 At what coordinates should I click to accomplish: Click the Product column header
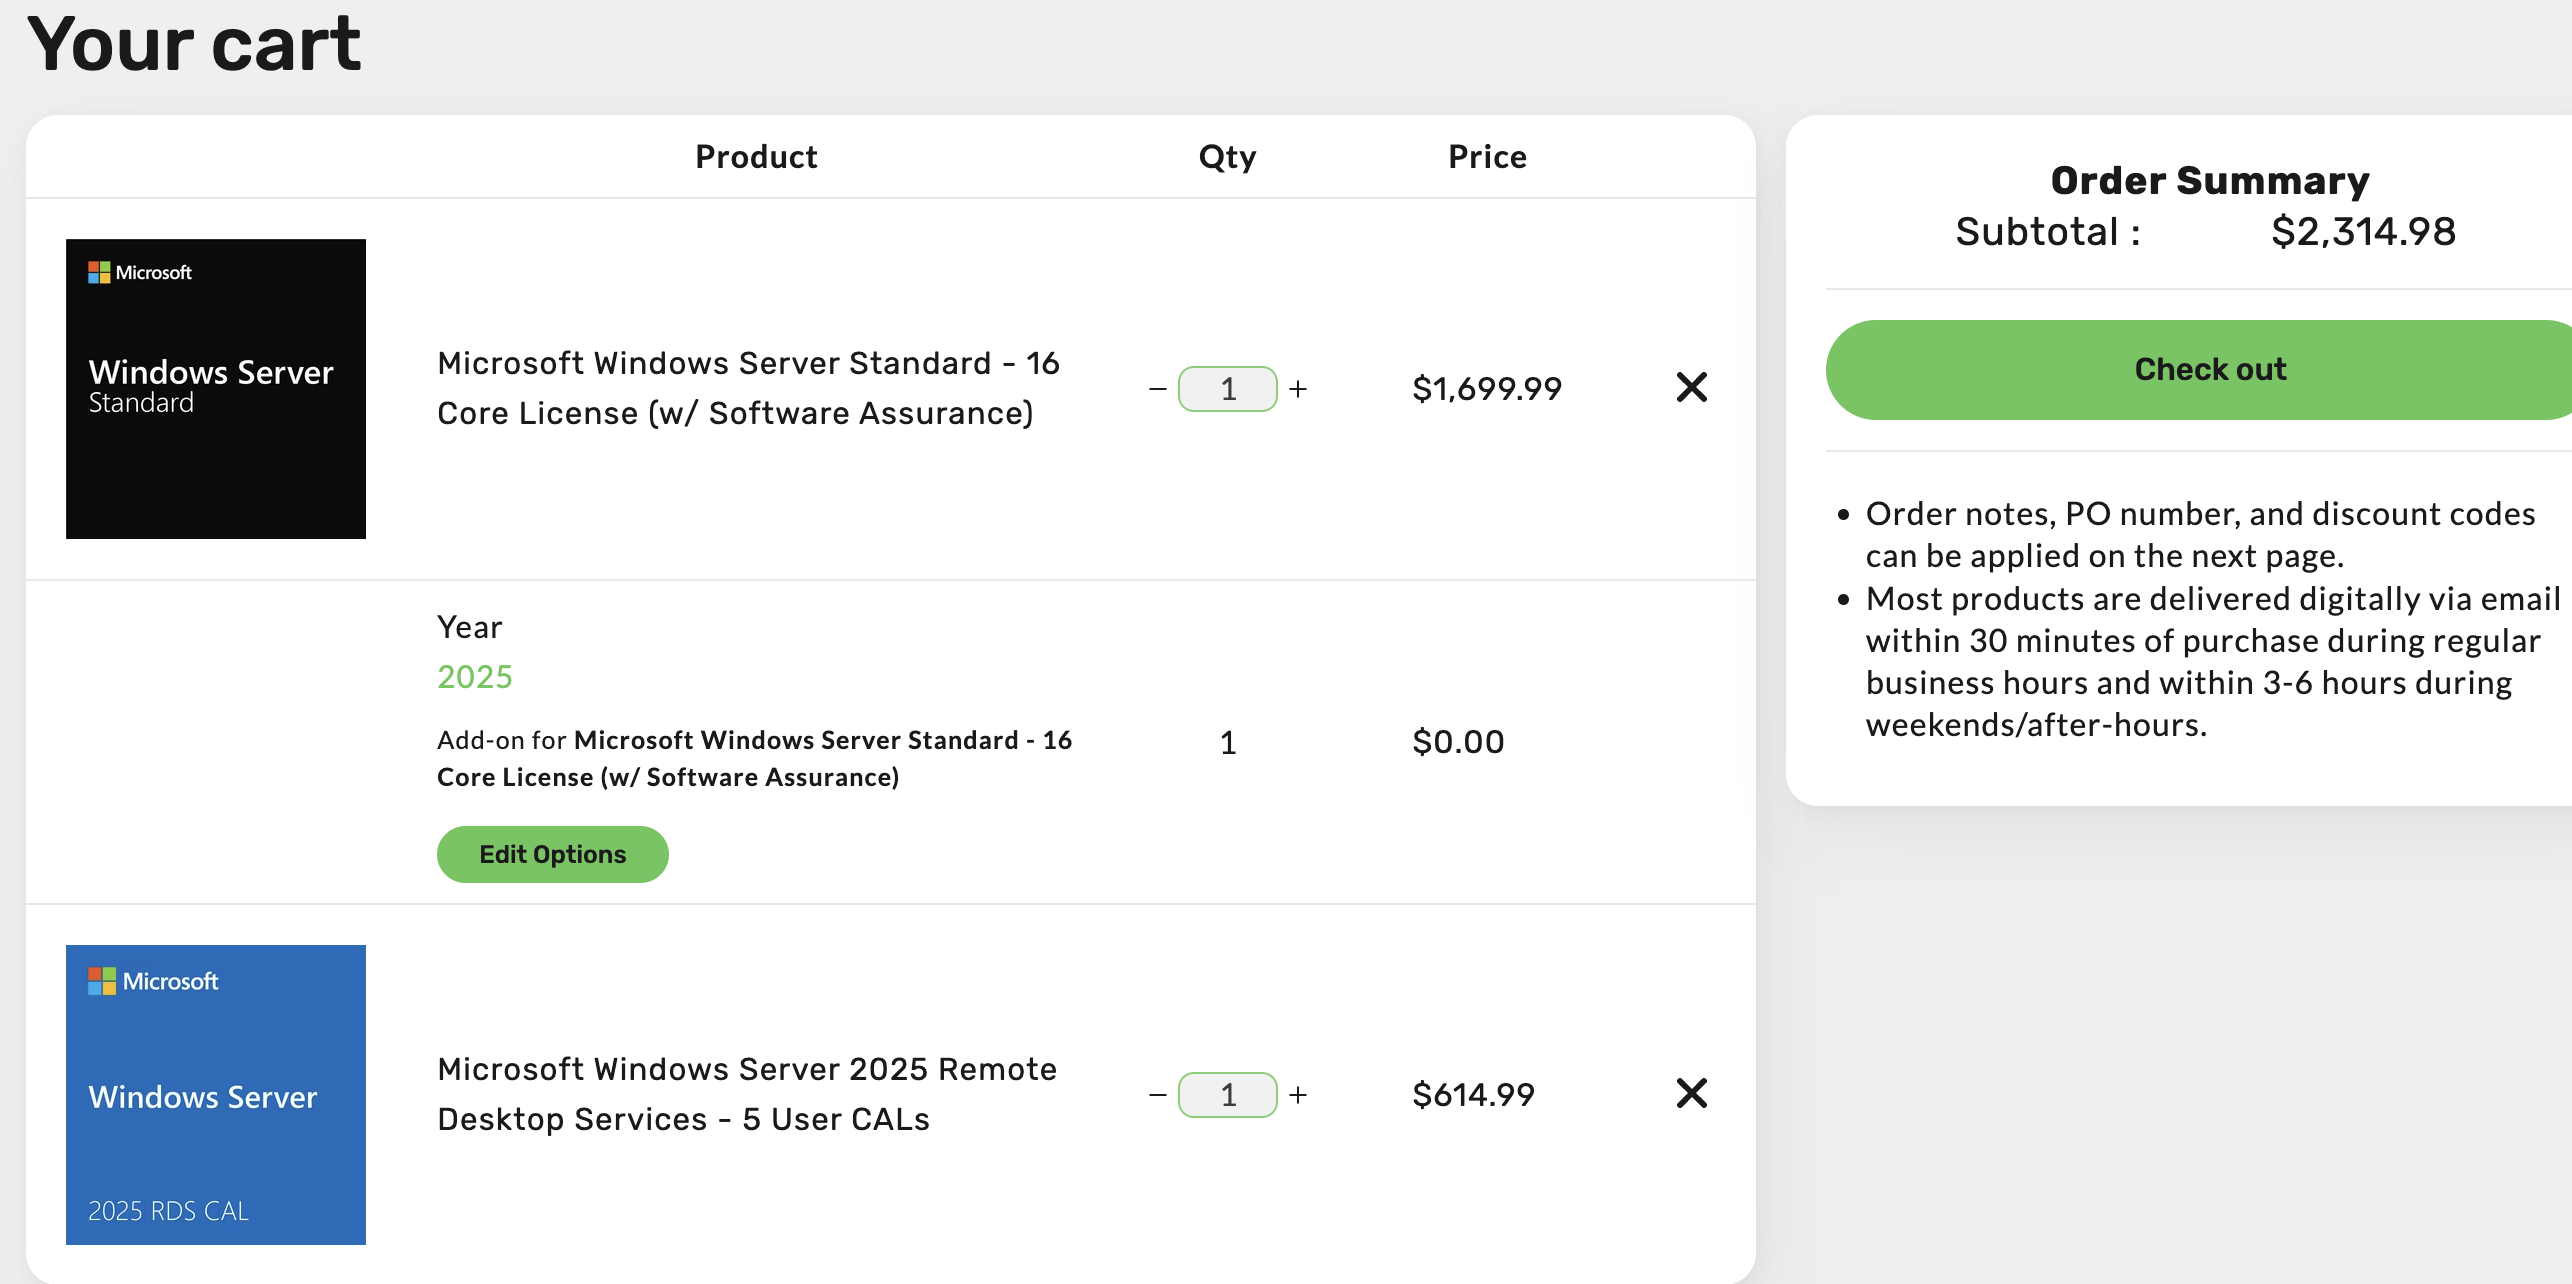pos(756,157)
